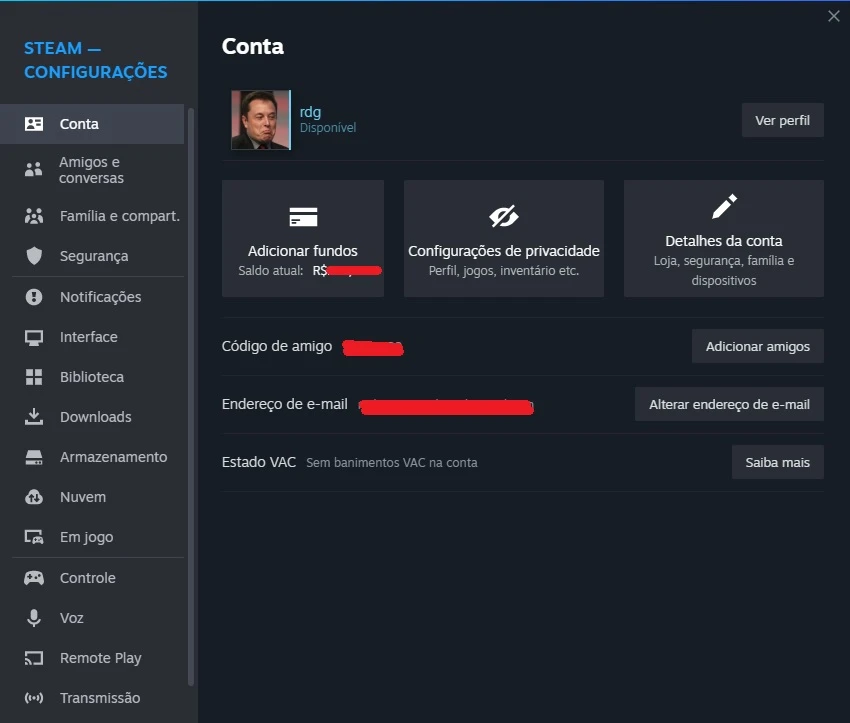This screenshot has width=850, height=723.
Task: Open the Downloads settings section
Action: tap(92, 417)
